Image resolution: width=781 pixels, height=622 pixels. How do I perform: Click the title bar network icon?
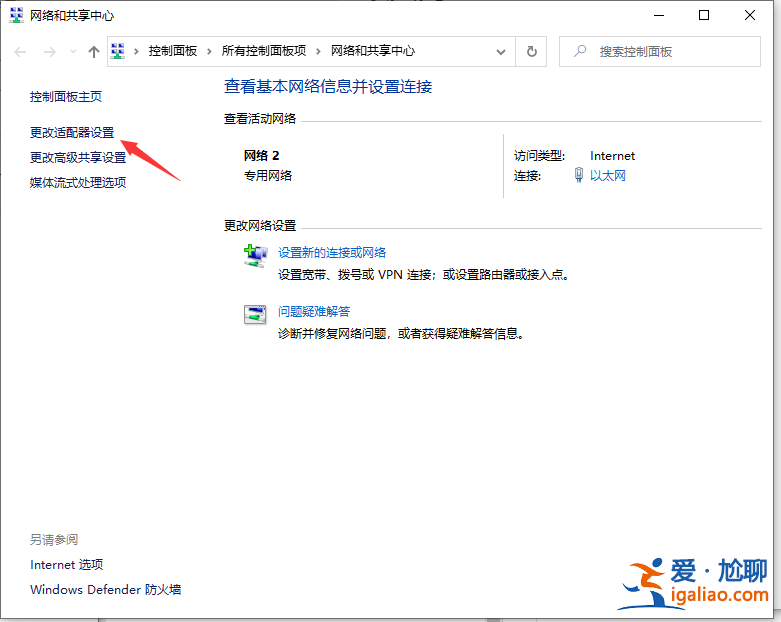tap(16, 15)
